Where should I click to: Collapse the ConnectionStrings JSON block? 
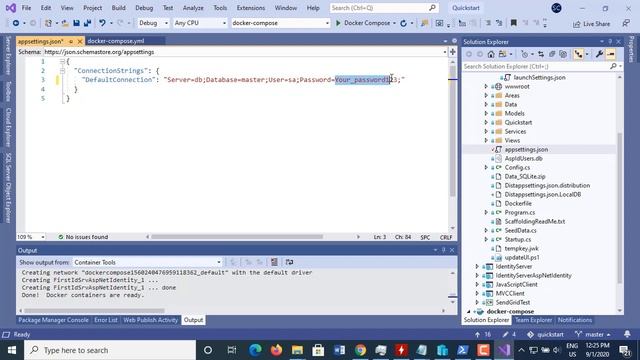pyautogui.click(x=62, y=71)
